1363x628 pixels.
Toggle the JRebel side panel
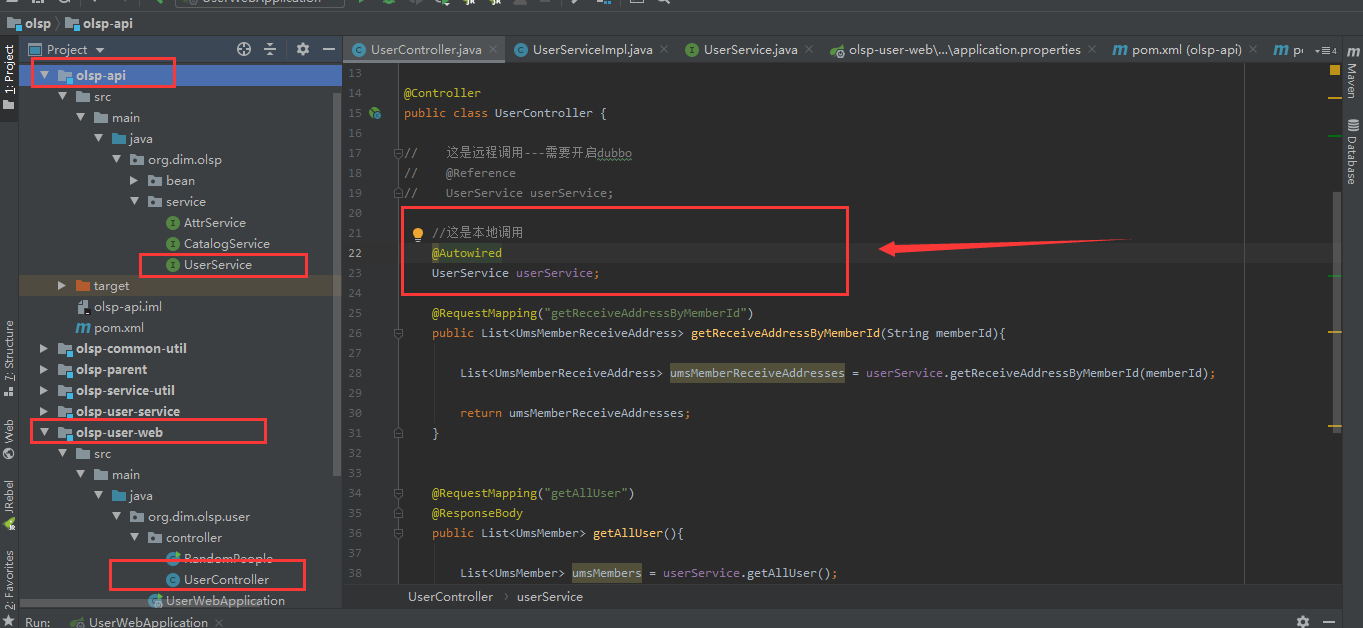click(9, 507)
